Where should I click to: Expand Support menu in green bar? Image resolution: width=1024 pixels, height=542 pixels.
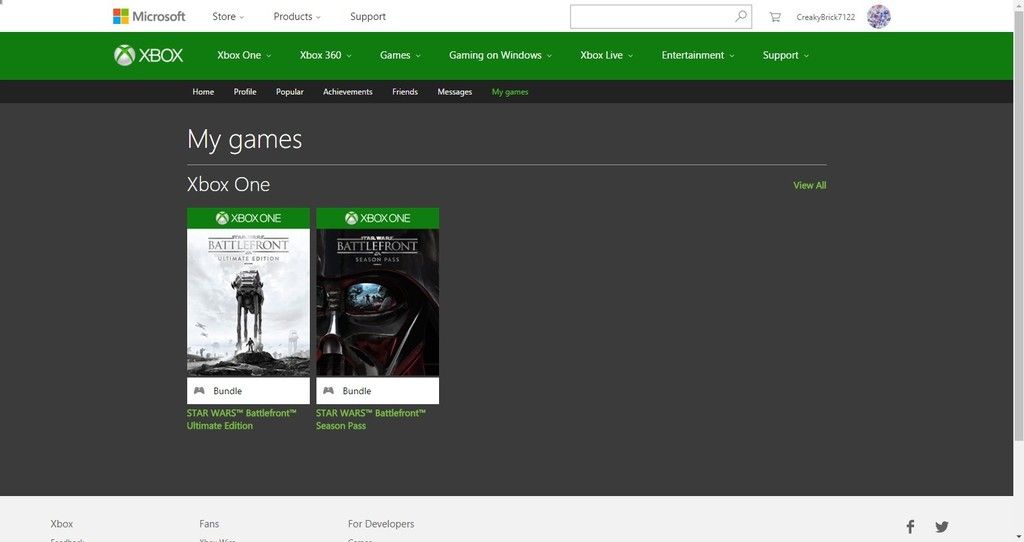(786, 56)
